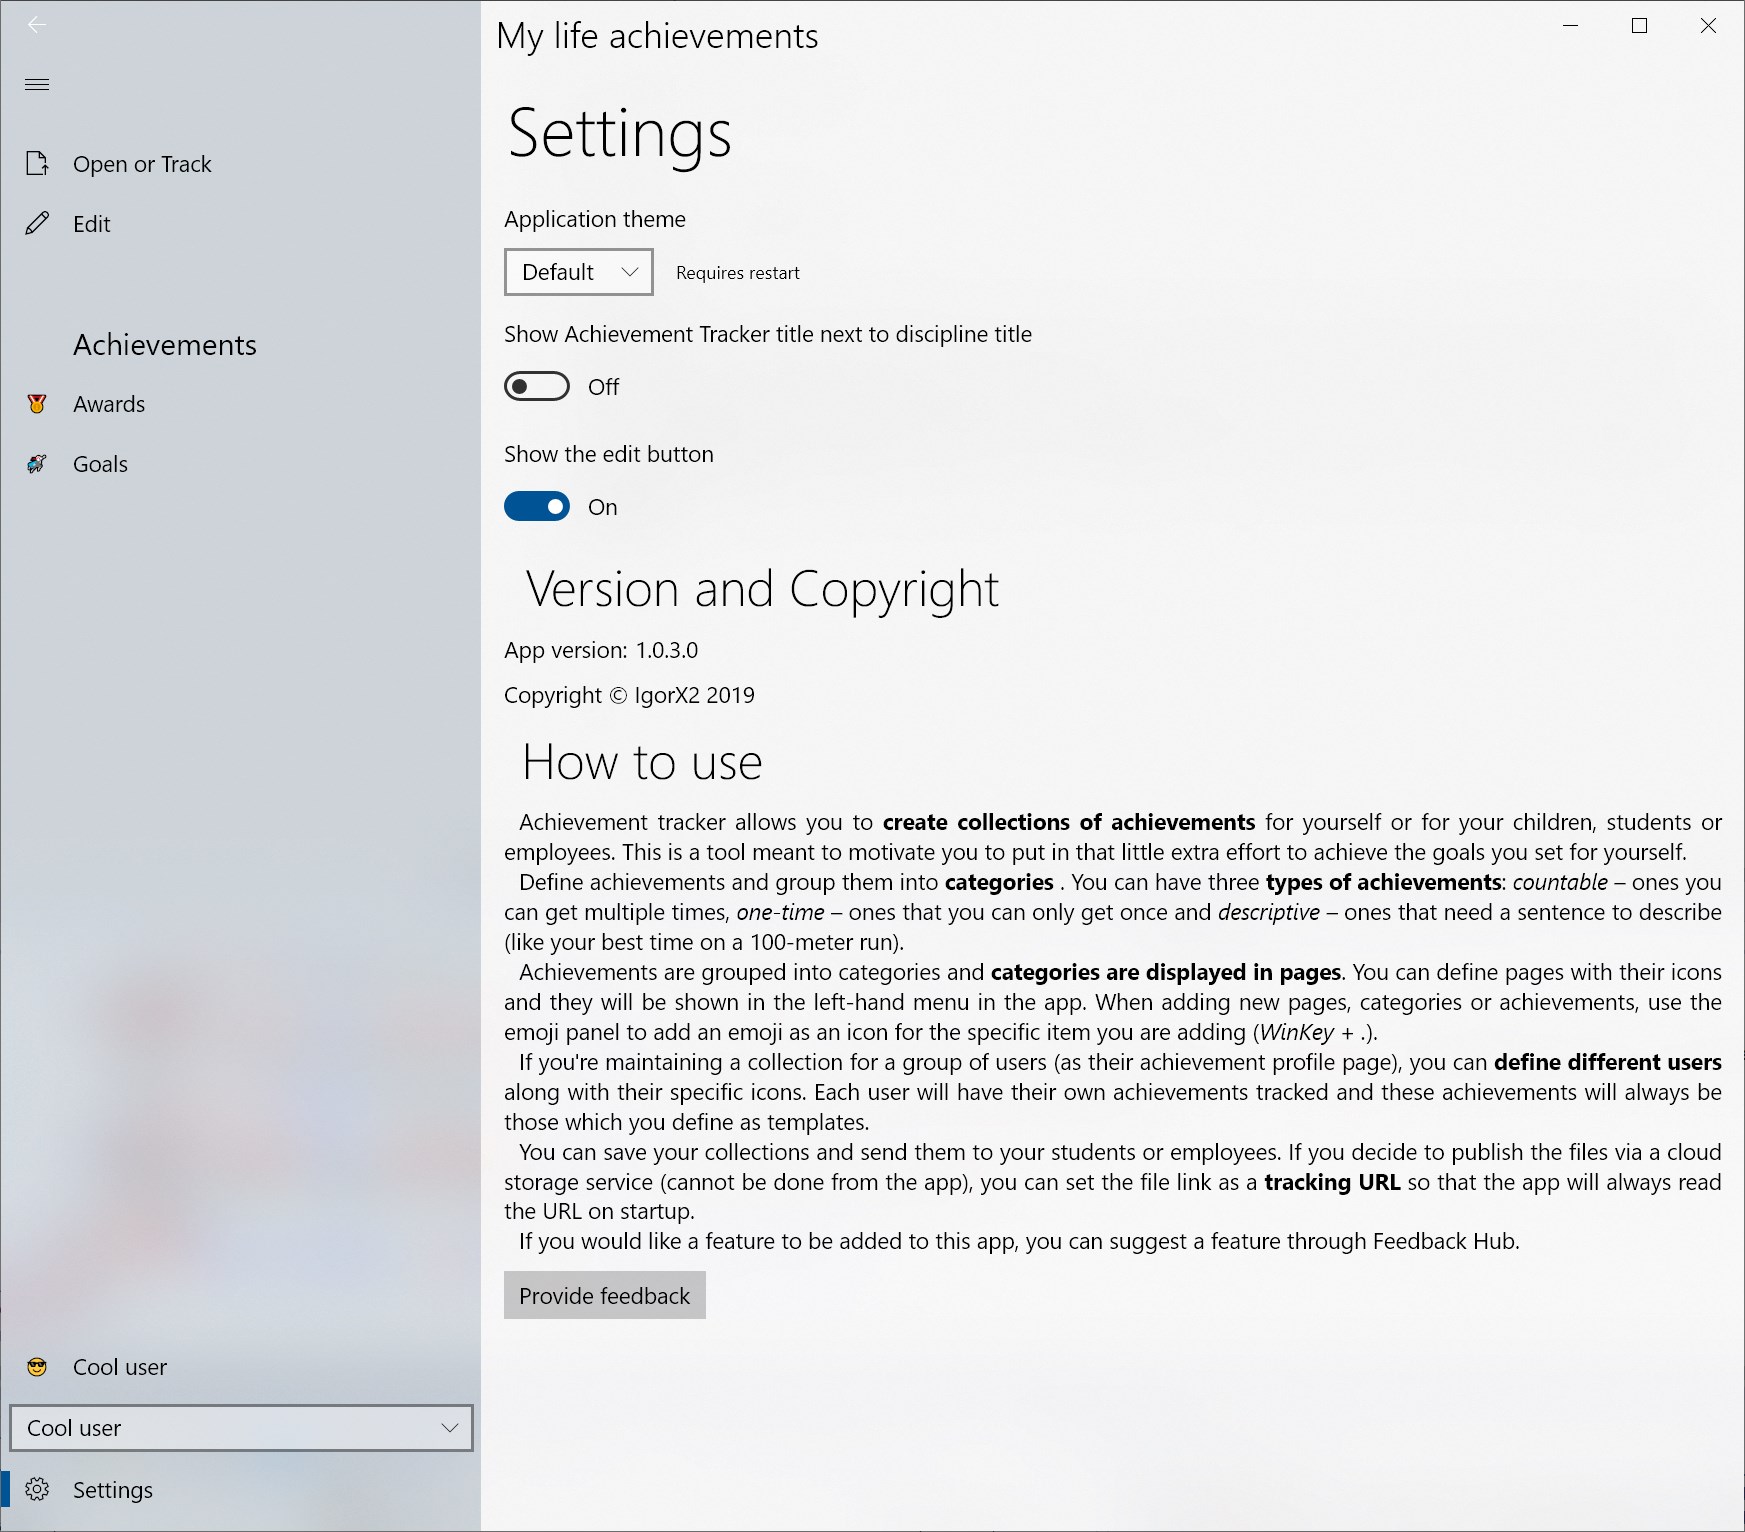The image size is (1745, 1532).
Task: Click the Edit label in the sidebar
Action: (x=92, y=224)
